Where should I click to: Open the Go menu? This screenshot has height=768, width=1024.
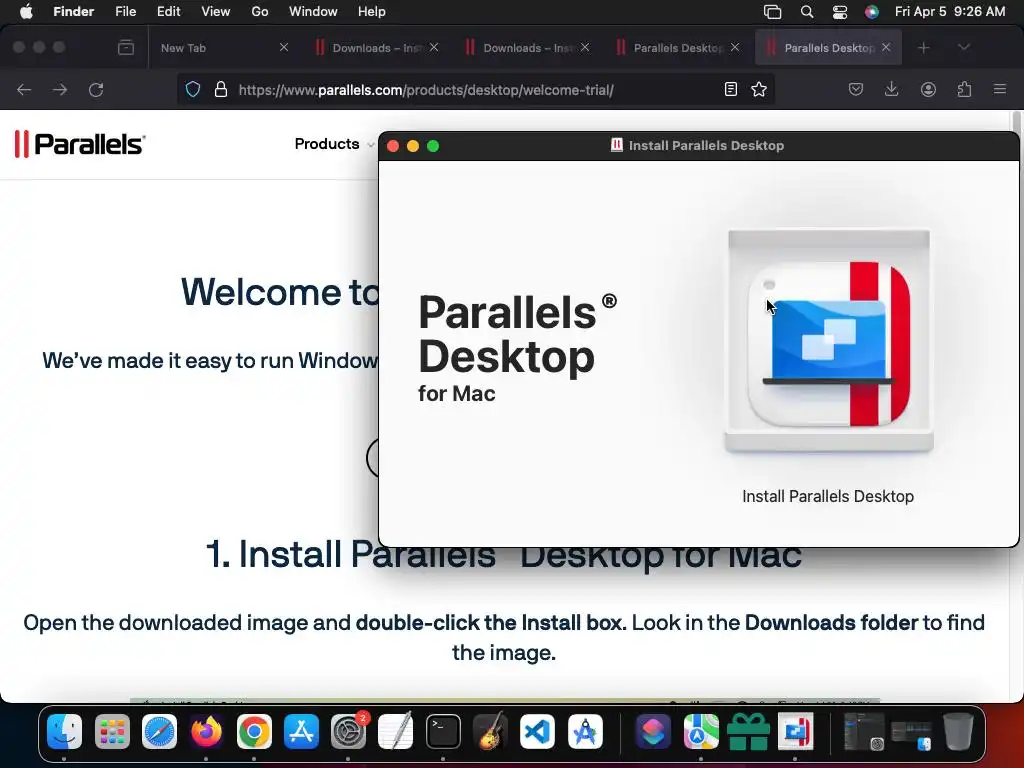click(260, 11)
